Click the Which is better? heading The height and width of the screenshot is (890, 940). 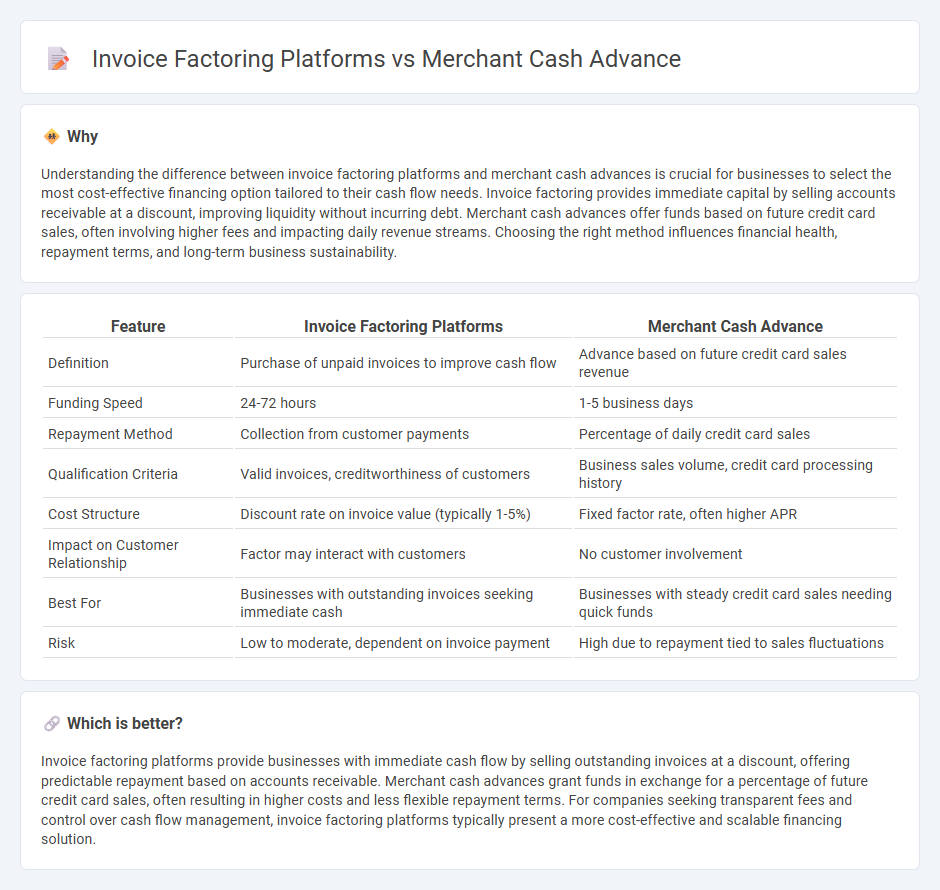point(125,723)
